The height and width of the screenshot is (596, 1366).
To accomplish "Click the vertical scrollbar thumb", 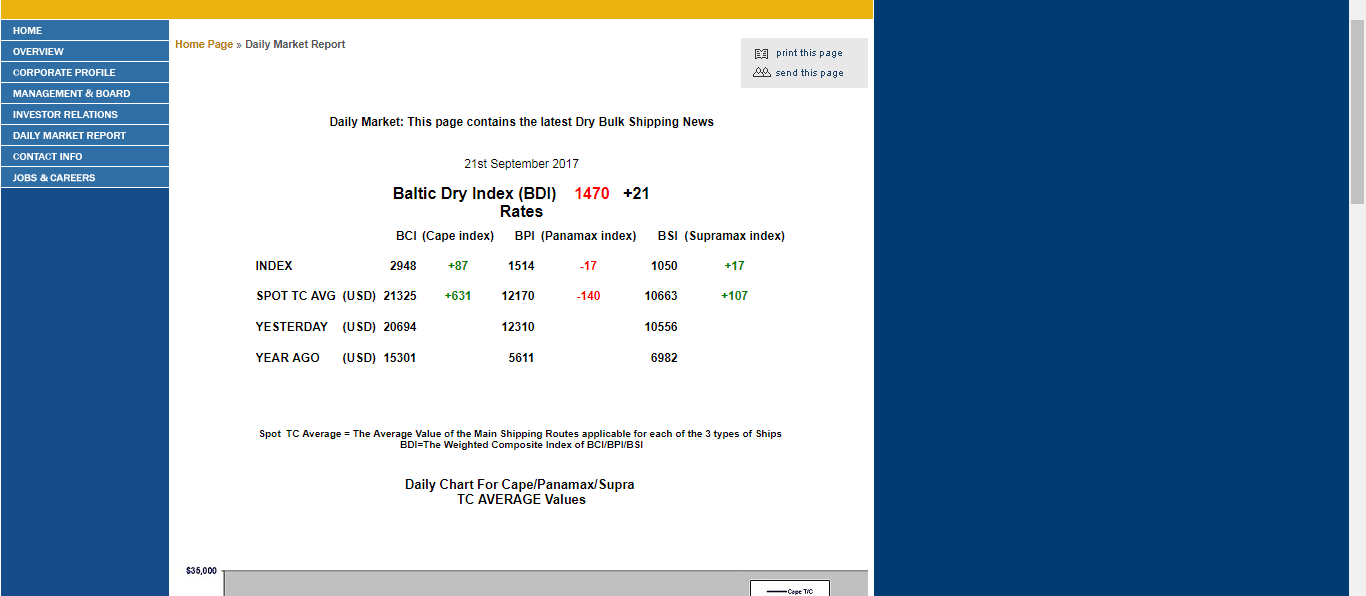I will (x=1358, y=112).
